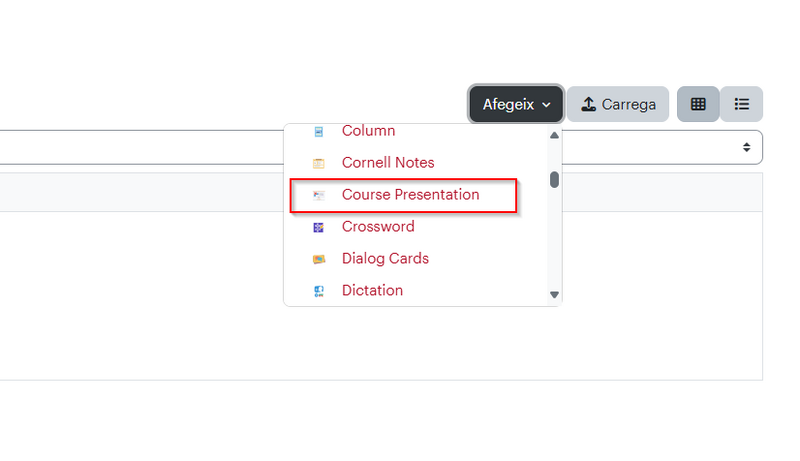Click the Dialog Cards icon
The image size is (800, 461).
(319, 259)
